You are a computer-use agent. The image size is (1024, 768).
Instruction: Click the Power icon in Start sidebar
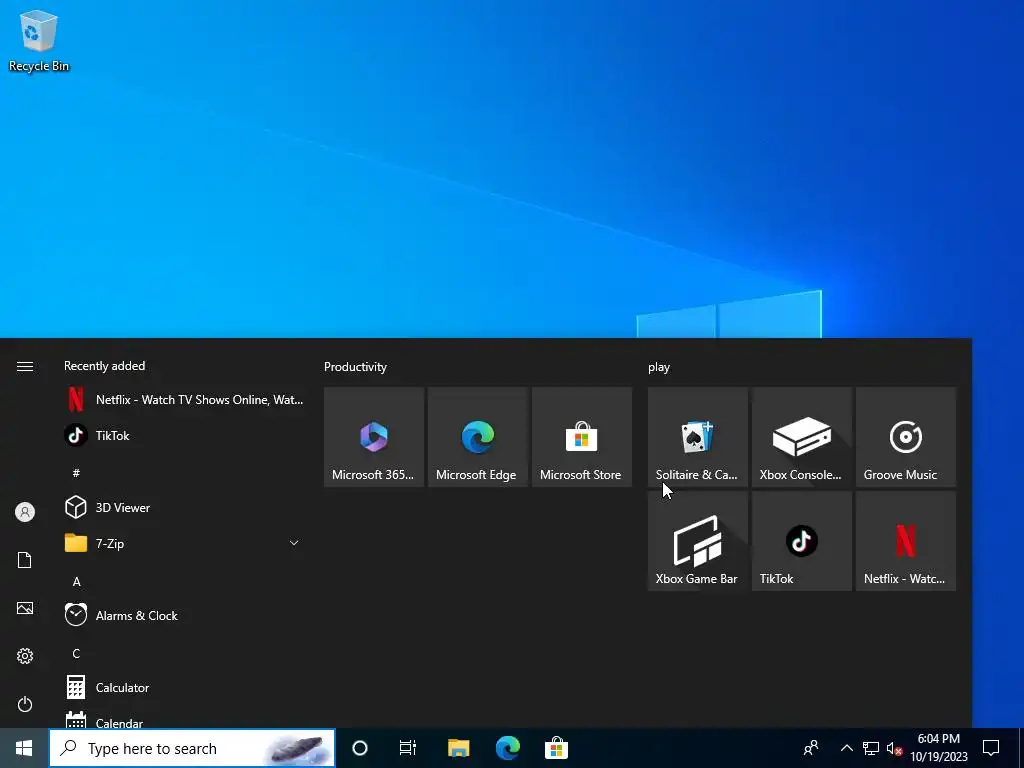click(x=25, y=704)
